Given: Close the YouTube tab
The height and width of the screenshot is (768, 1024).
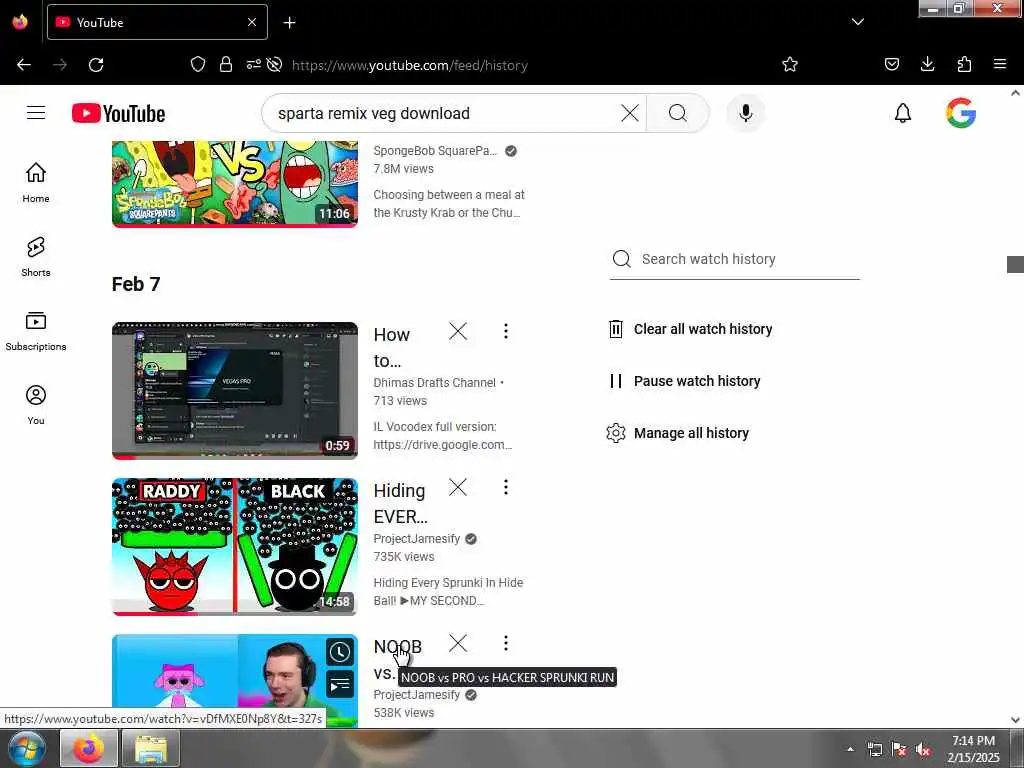Looking at the screenshot, I should pos(252,22).
